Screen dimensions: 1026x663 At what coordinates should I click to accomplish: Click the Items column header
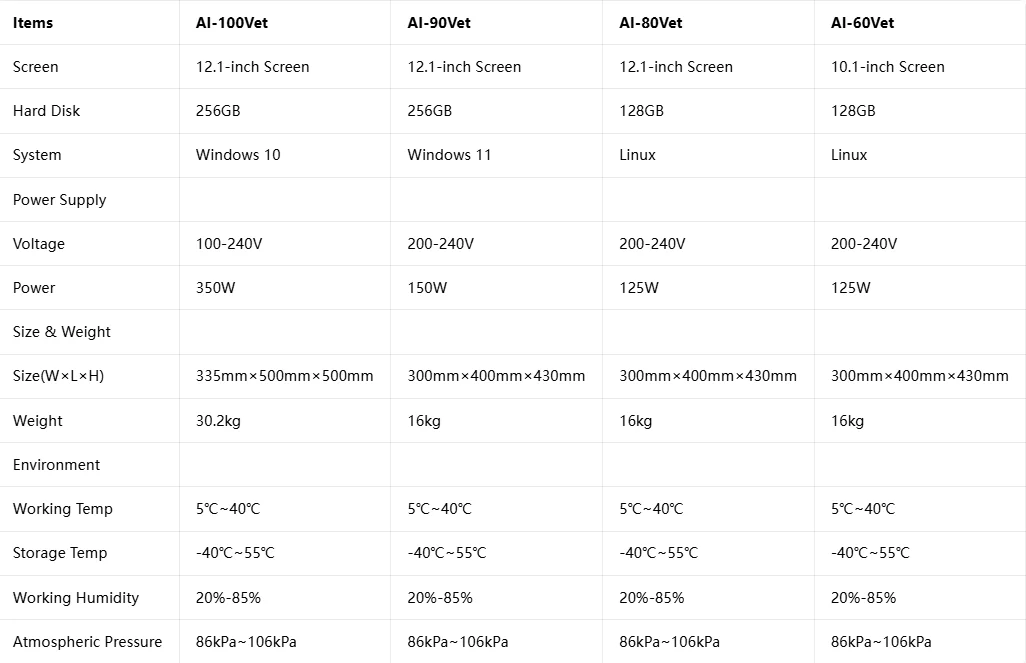[33, 23]
